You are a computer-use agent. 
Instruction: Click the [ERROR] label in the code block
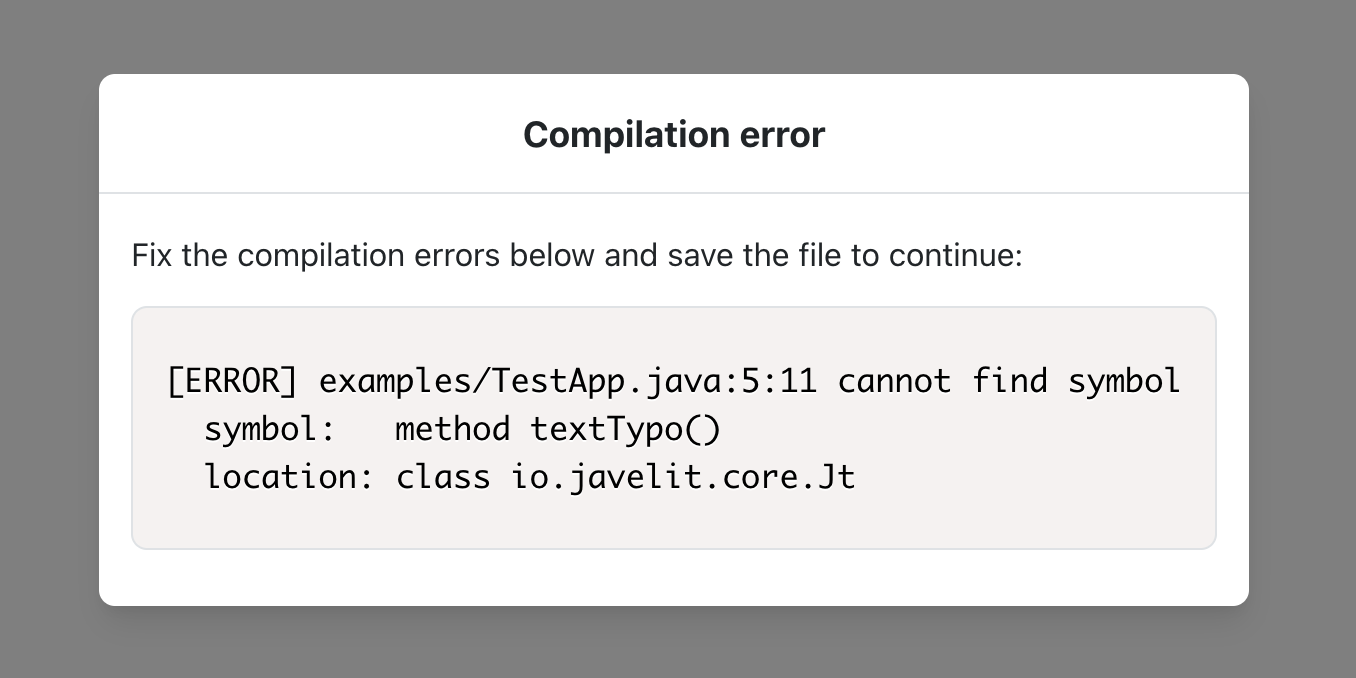[231, 381]
